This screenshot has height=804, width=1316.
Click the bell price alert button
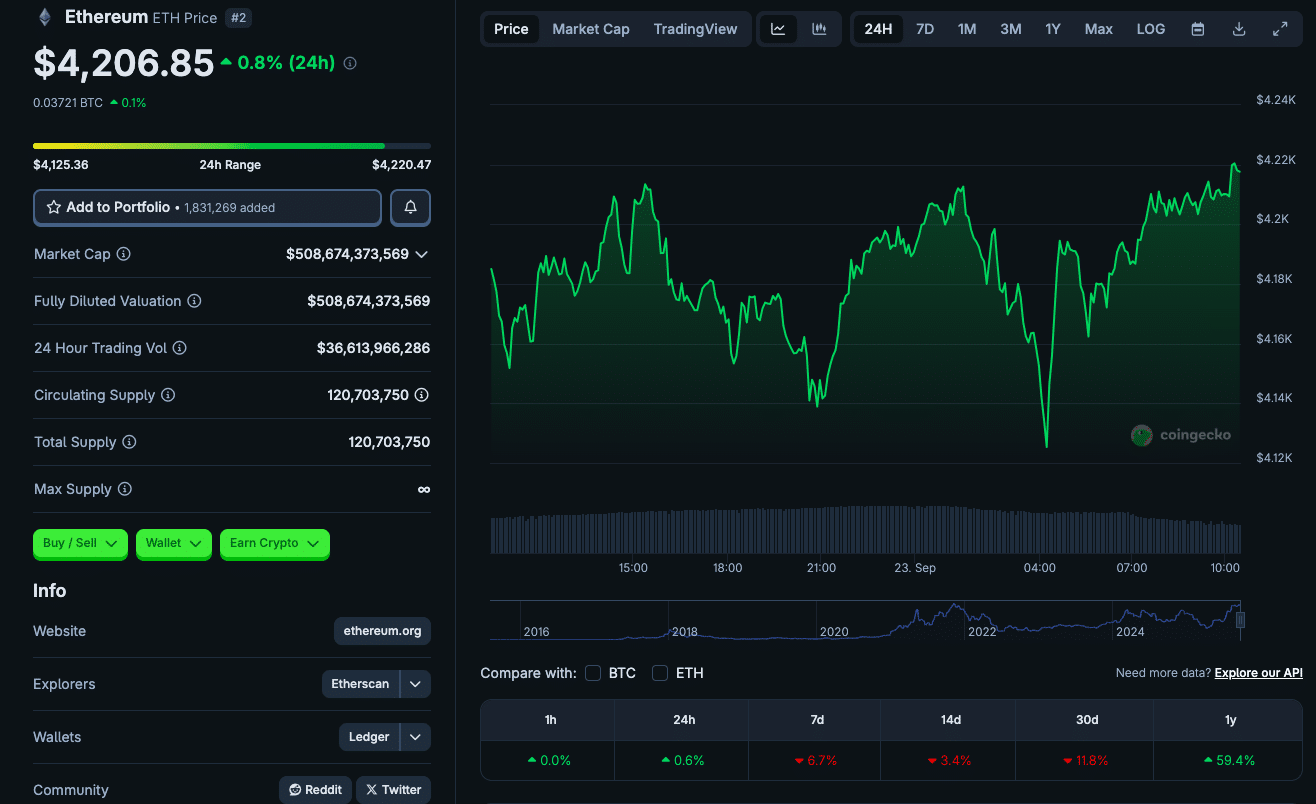click(410, 207)
